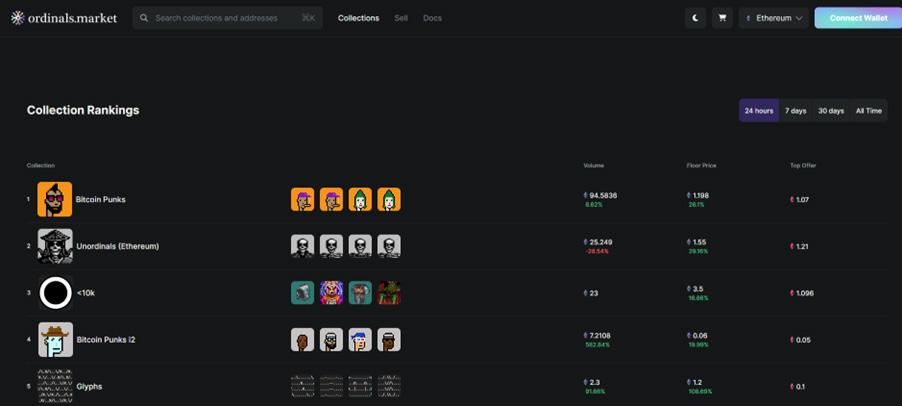Click the ordinals.market logo
The image size is (902, 406).
[64, 18]
